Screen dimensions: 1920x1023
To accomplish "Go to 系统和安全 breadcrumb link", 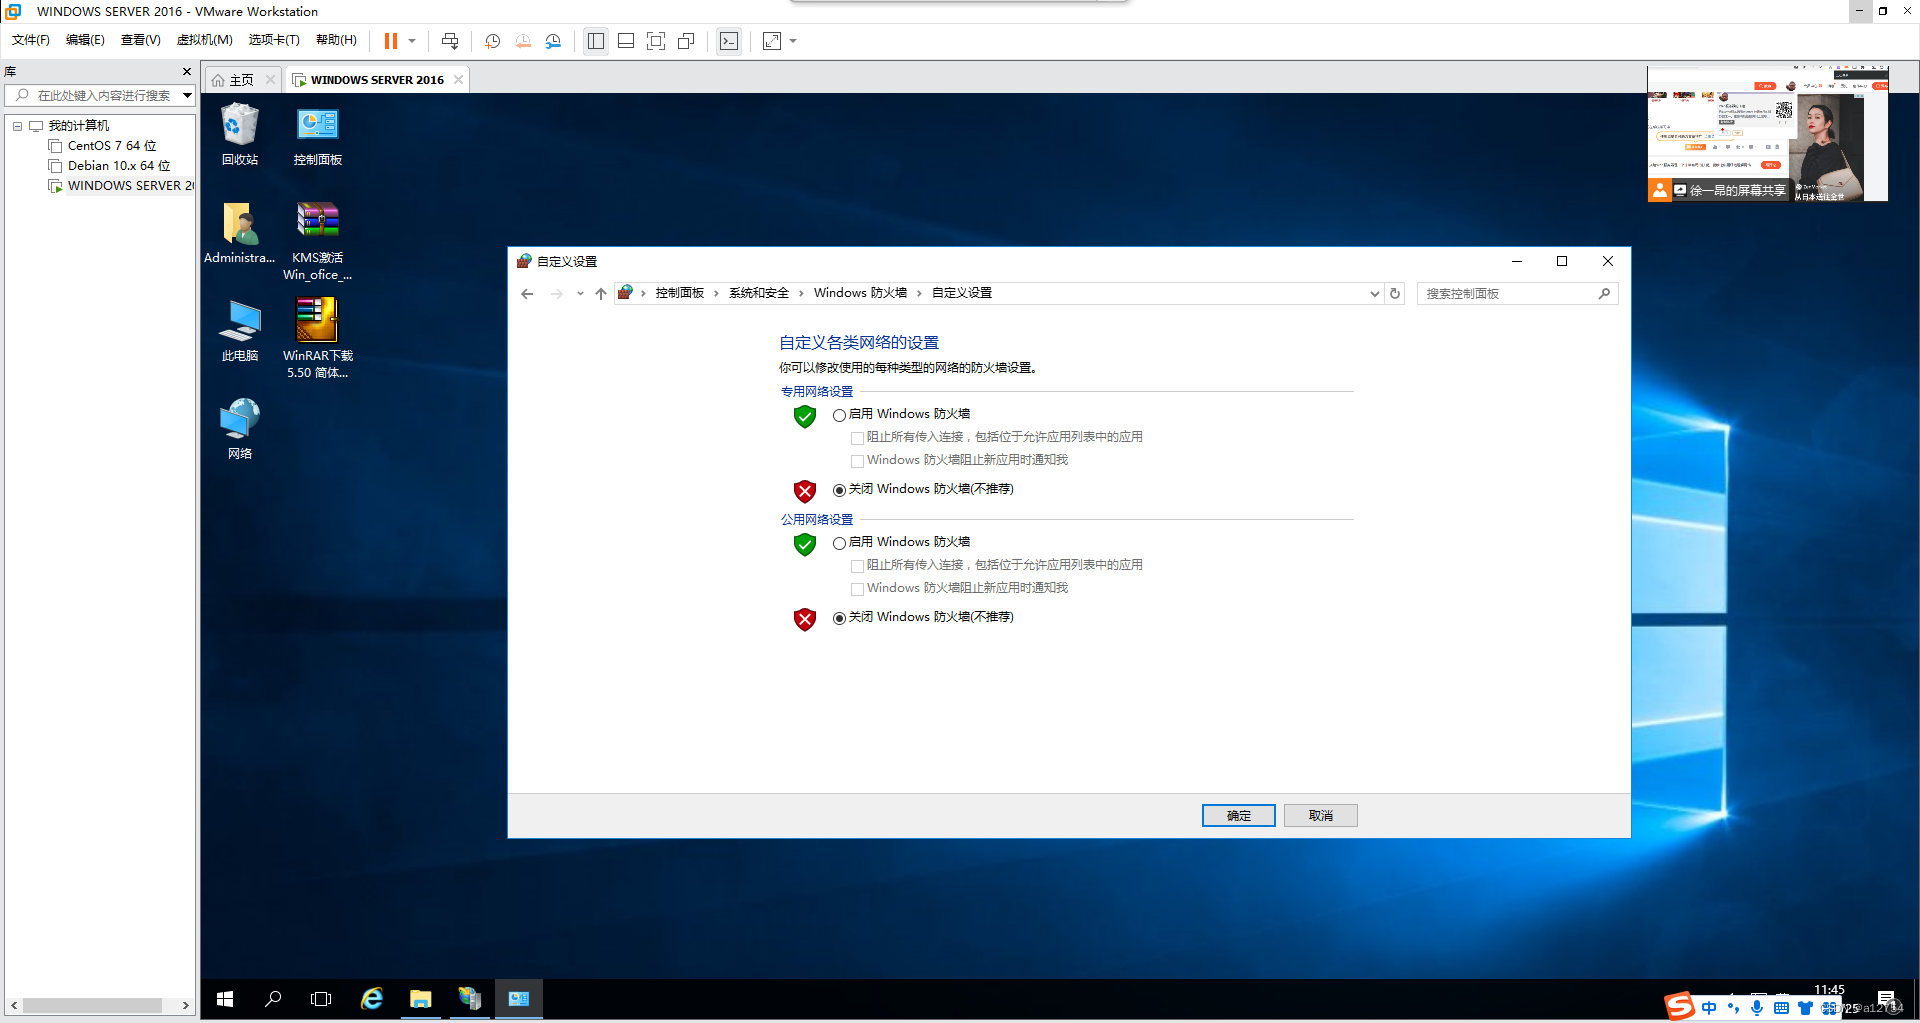I will click(x=759, y=294).
